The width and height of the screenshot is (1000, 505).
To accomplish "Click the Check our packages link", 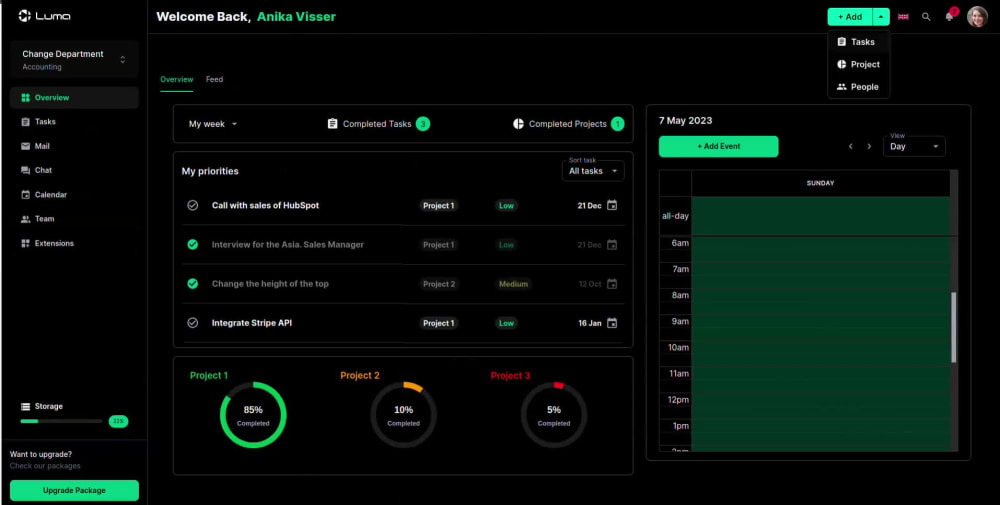I will click(45, 466).
